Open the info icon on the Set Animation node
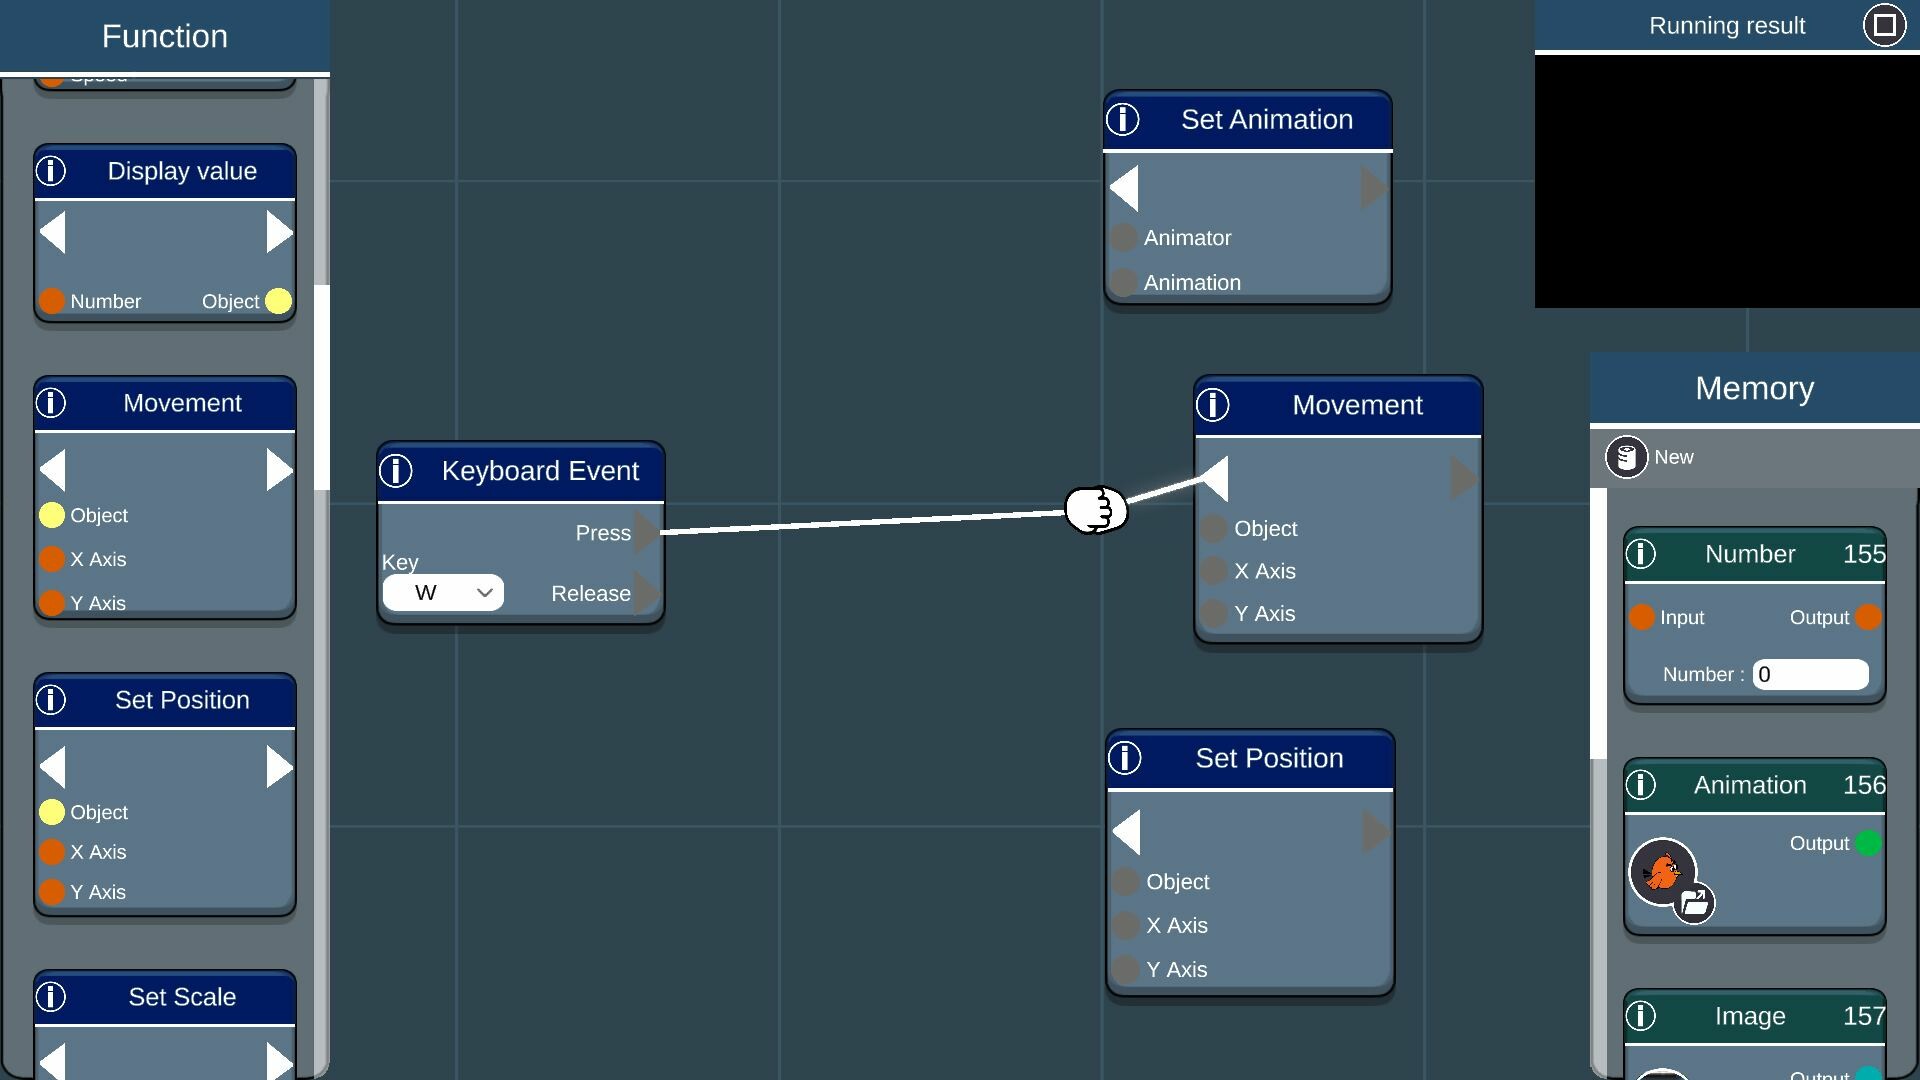The width and height of the screenshot is (1920, 1080). (x=1123, y=119)
